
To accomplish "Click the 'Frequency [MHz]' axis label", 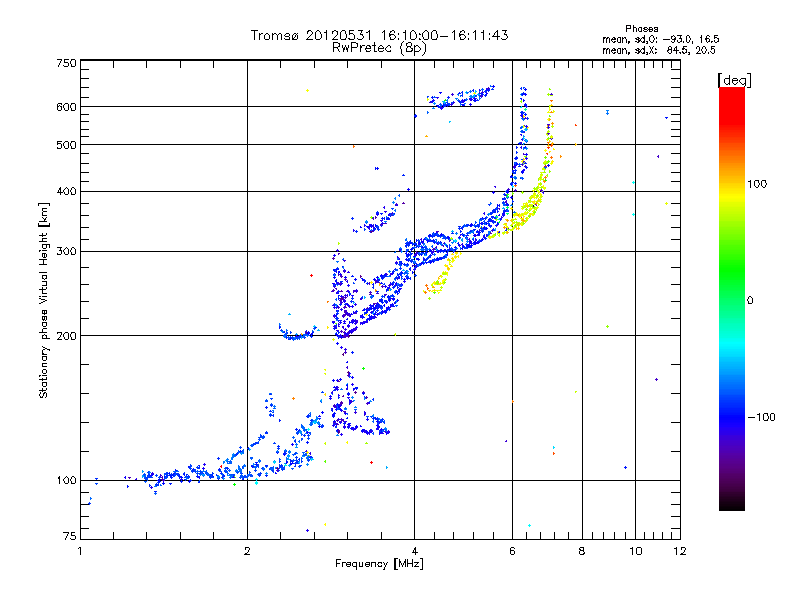I will [x=379, y=564].
